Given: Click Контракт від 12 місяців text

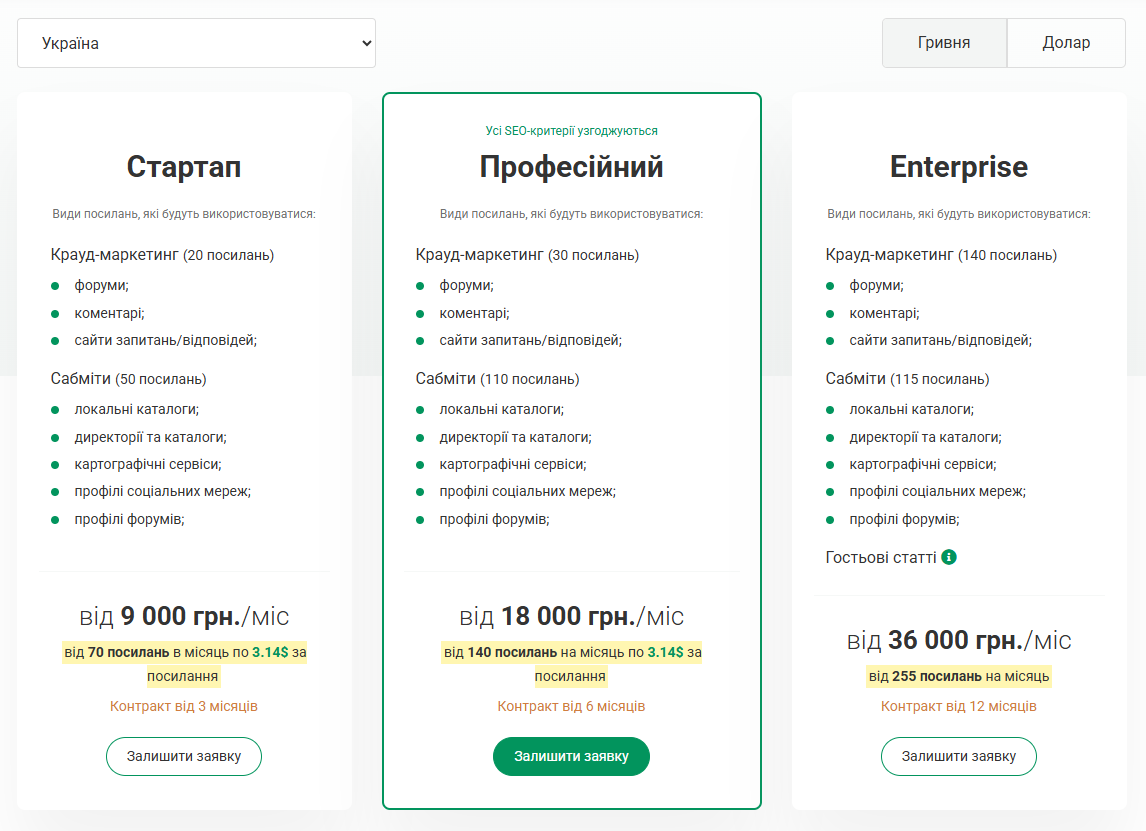Looking at the screenshot, I should pos(958,706).
